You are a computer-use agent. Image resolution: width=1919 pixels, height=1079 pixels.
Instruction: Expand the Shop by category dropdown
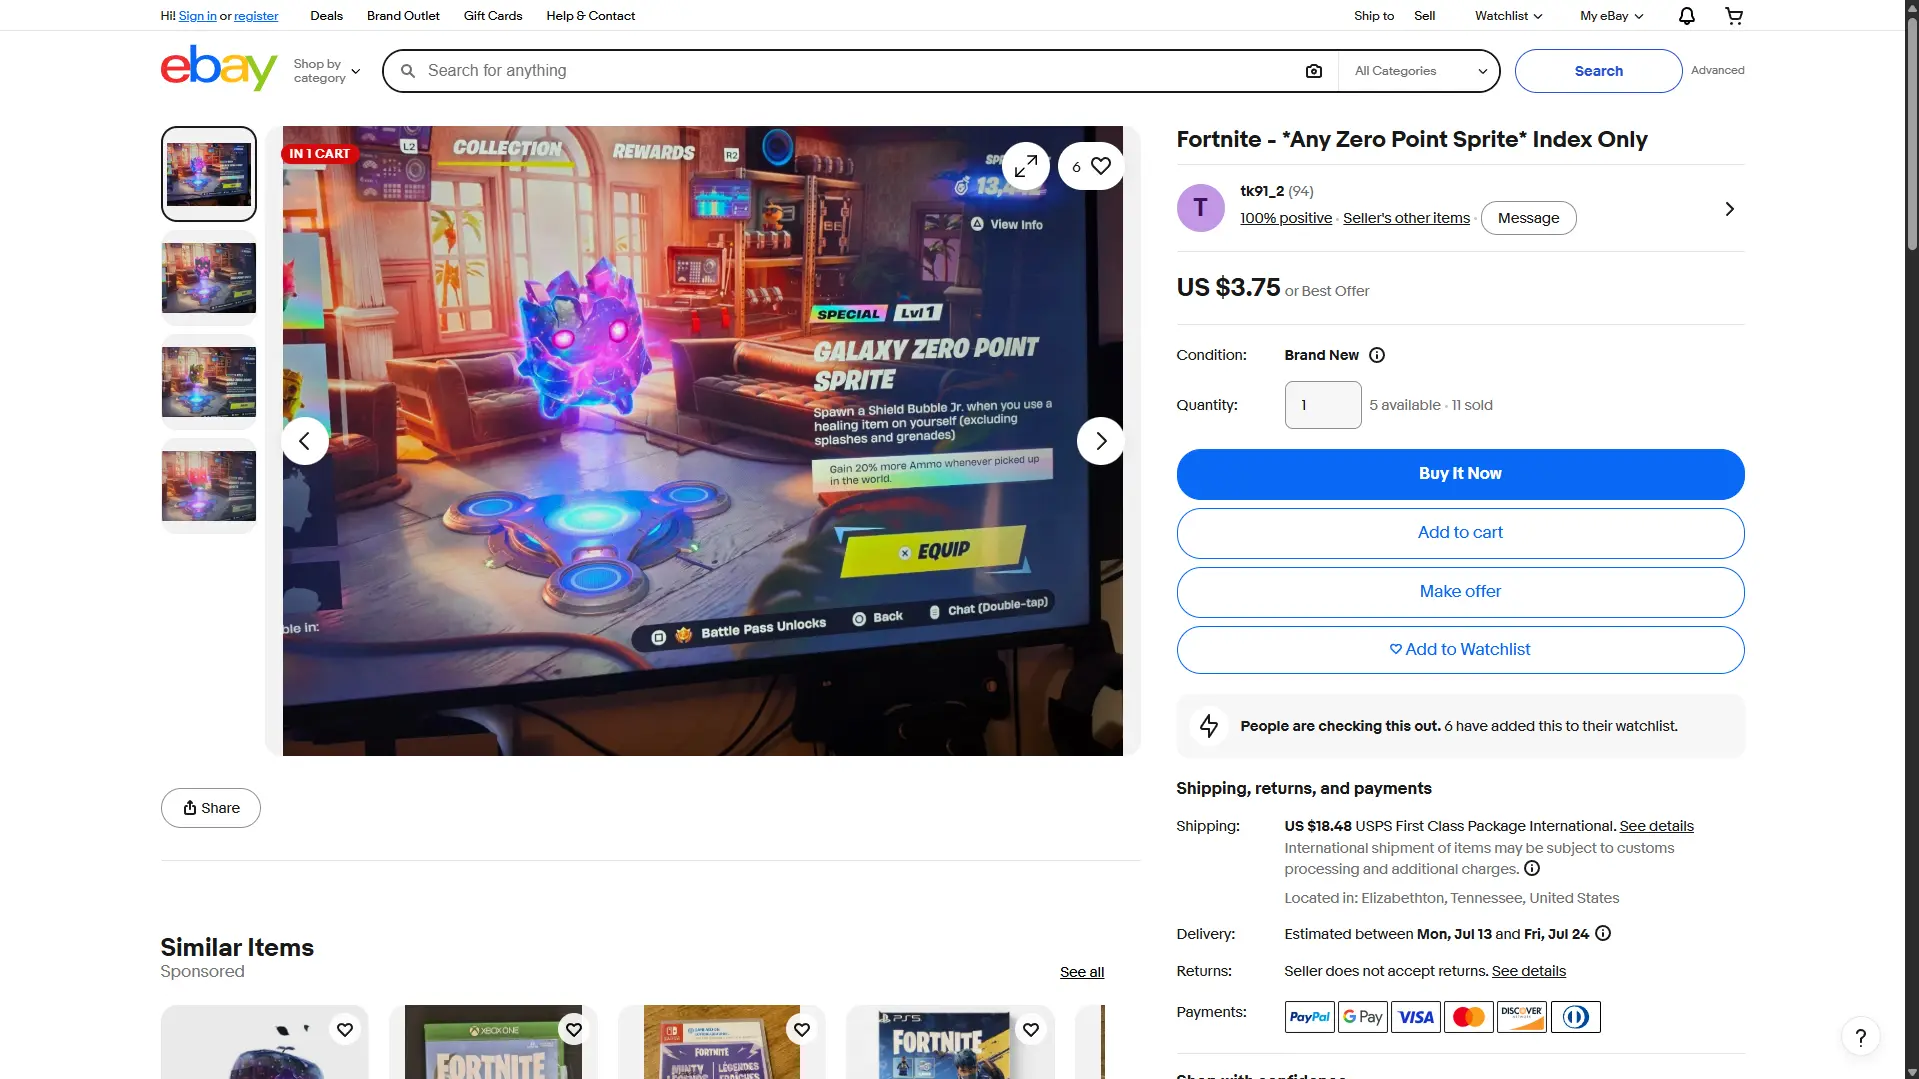[327, 71]
